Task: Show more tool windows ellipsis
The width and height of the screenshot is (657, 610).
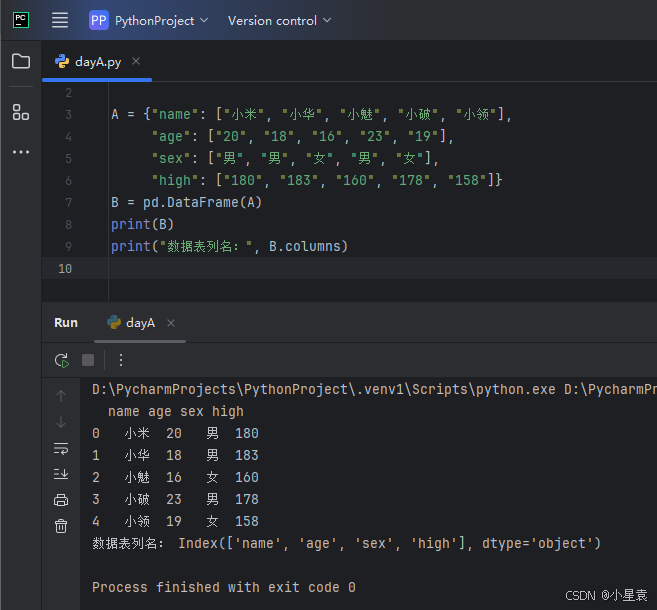Action: (x=21, y=152)
